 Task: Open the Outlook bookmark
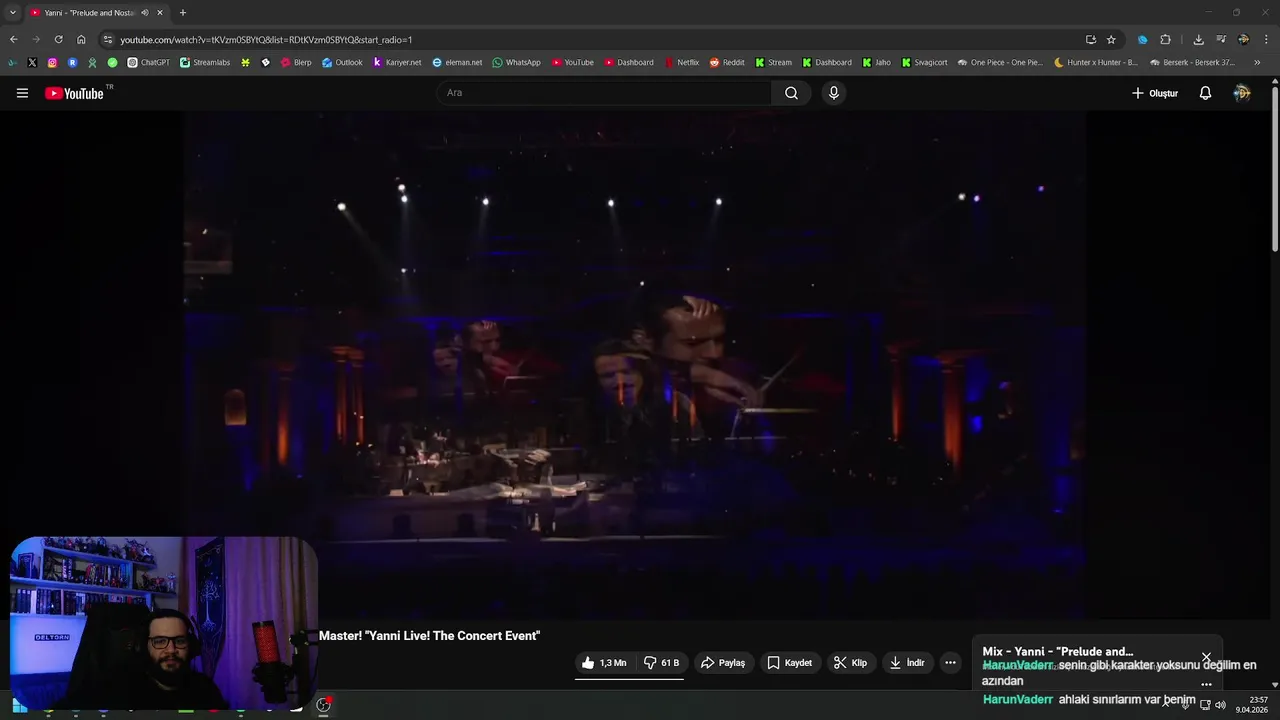point(342,62)
